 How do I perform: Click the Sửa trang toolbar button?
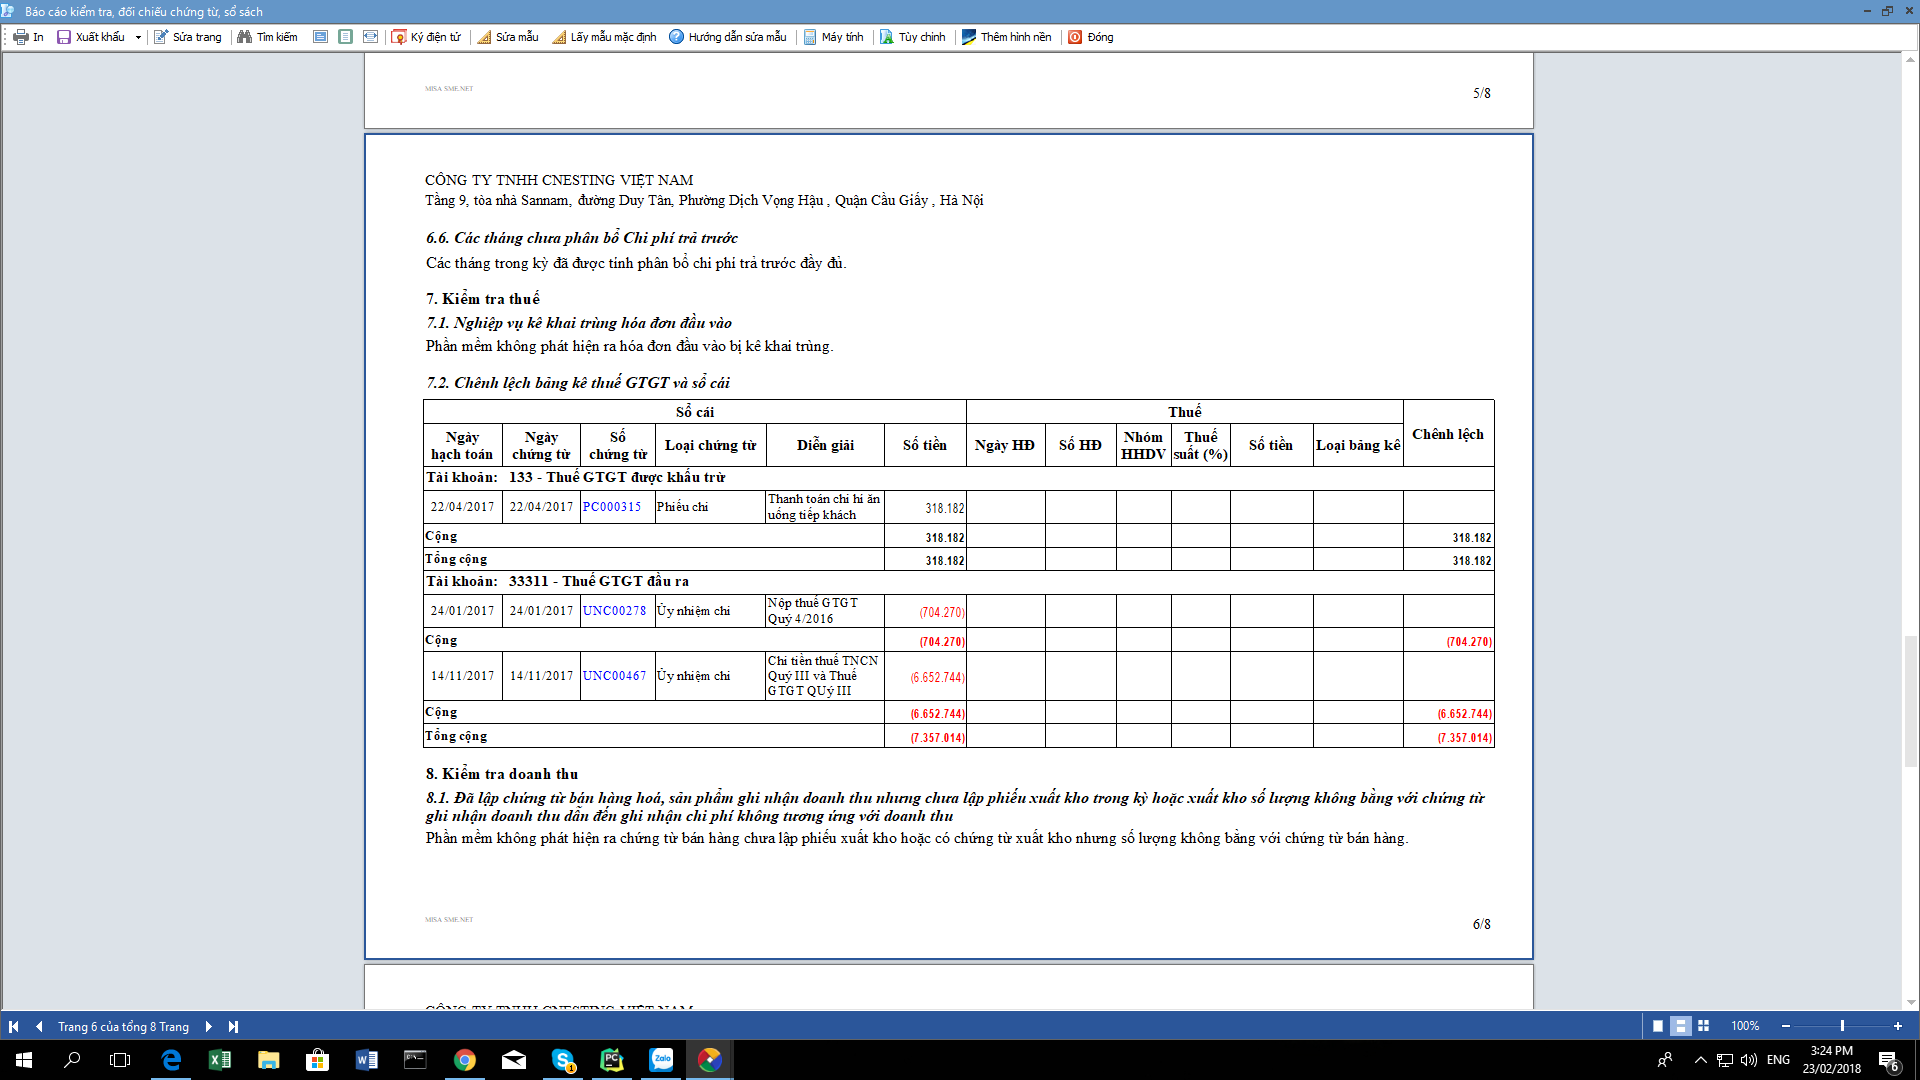pos(188,37)
